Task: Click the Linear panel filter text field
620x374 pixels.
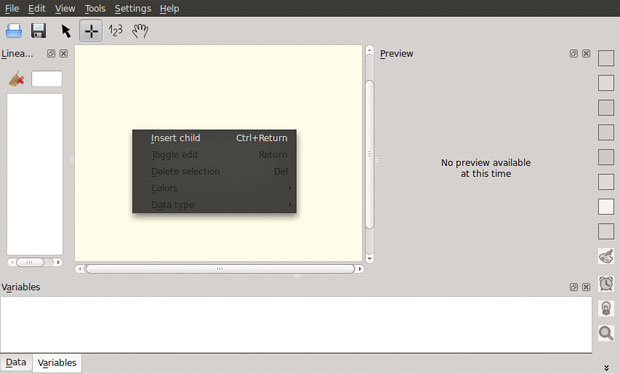Action: point(47,79)
